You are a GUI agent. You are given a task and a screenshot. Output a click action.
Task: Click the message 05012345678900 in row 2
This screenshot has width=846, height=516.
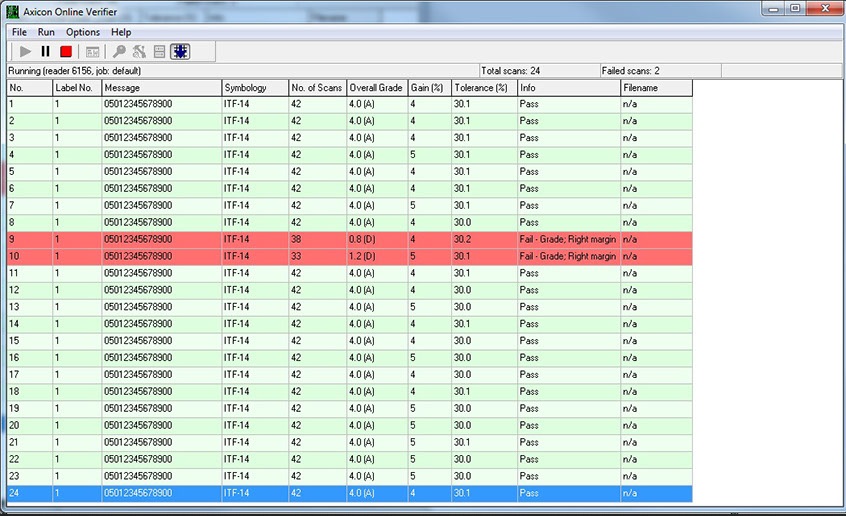[162, 120]
